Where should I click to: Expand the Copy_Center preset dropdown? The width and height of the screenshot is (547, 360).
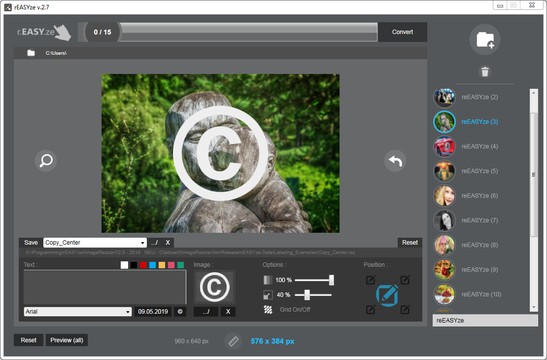coord(142,242)
